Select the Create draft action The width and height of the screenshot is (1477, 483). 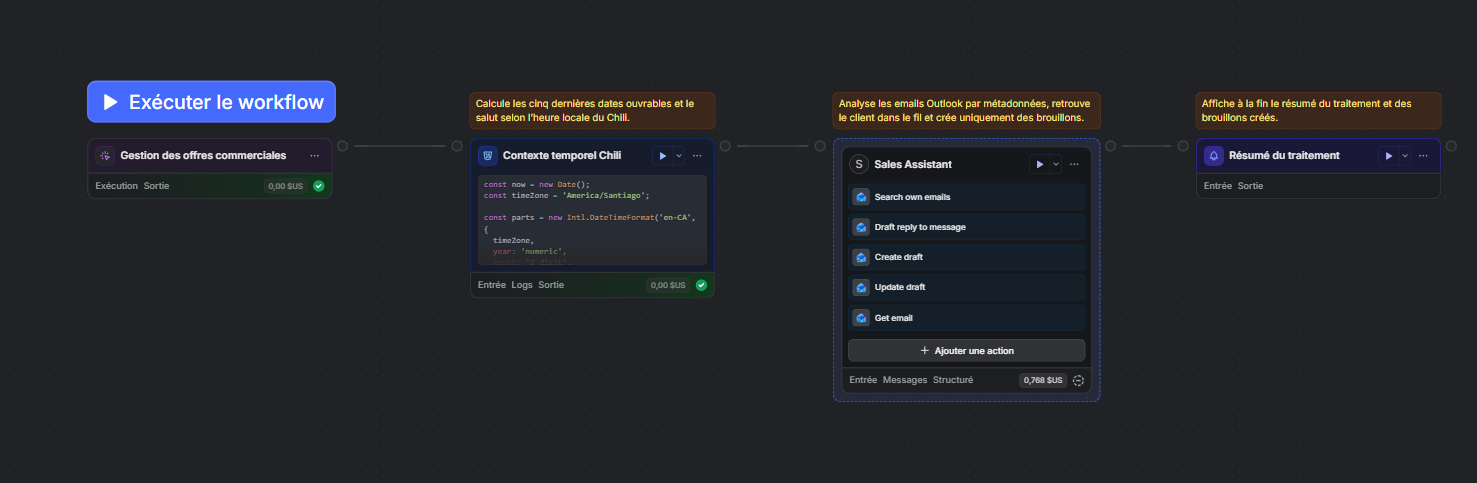click(x=966, y=257)
